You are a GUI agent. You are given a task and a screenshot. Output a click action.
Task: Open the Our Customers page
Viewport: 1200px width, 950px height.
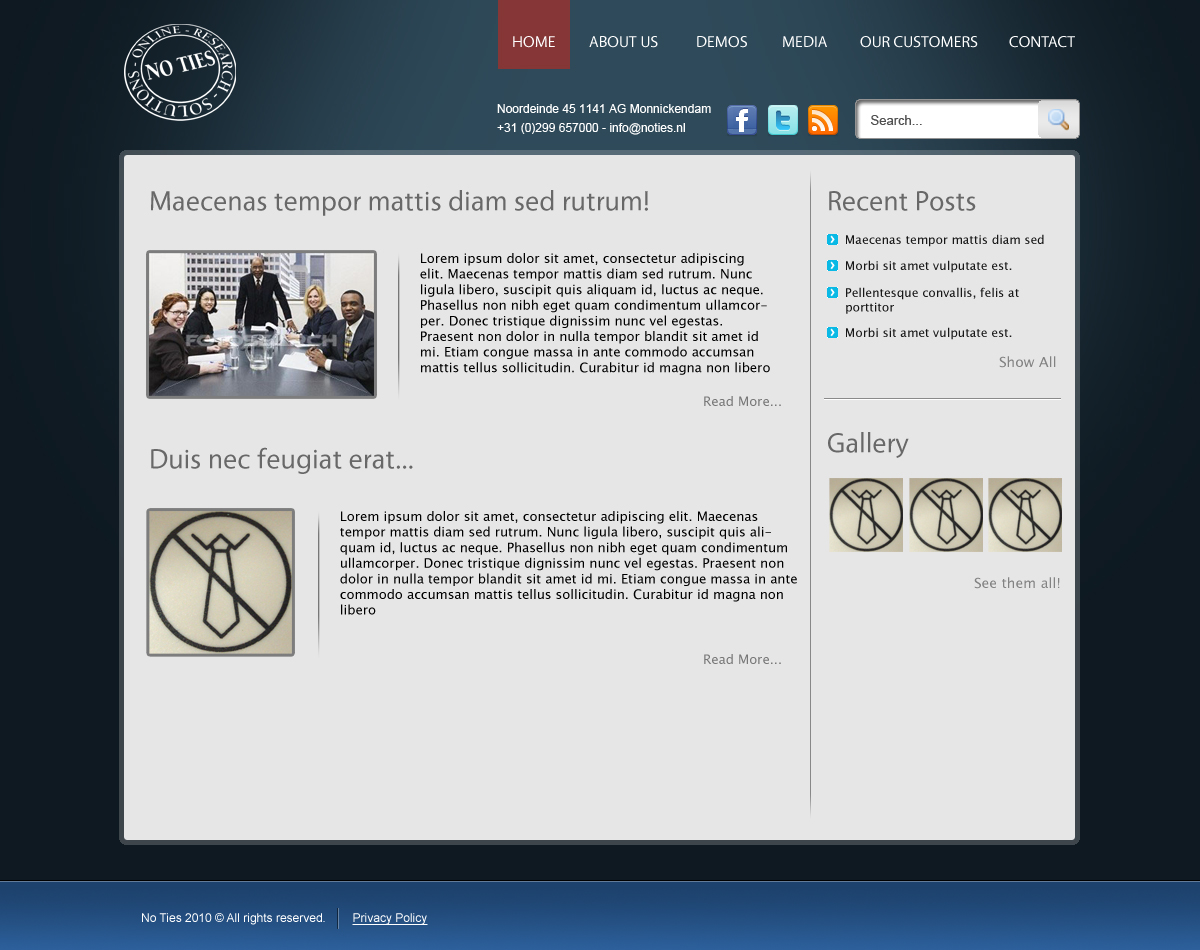(919, 42)
